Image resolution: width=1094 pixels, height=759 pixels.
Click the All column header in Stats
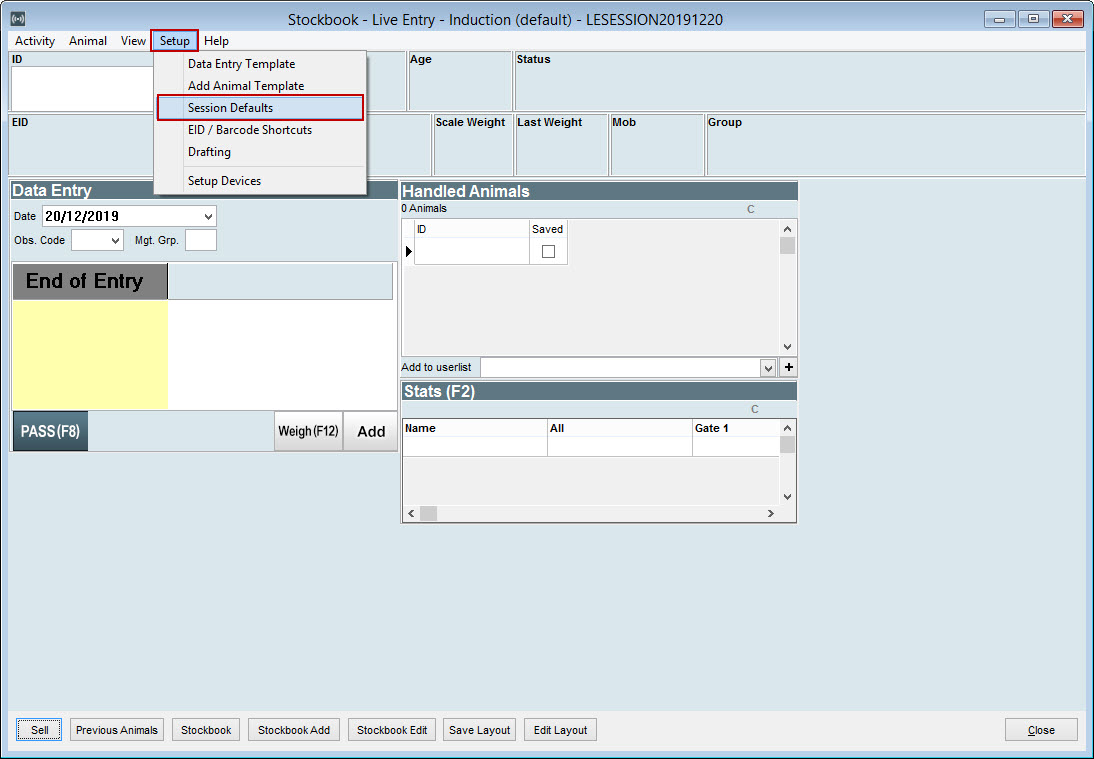620,428
